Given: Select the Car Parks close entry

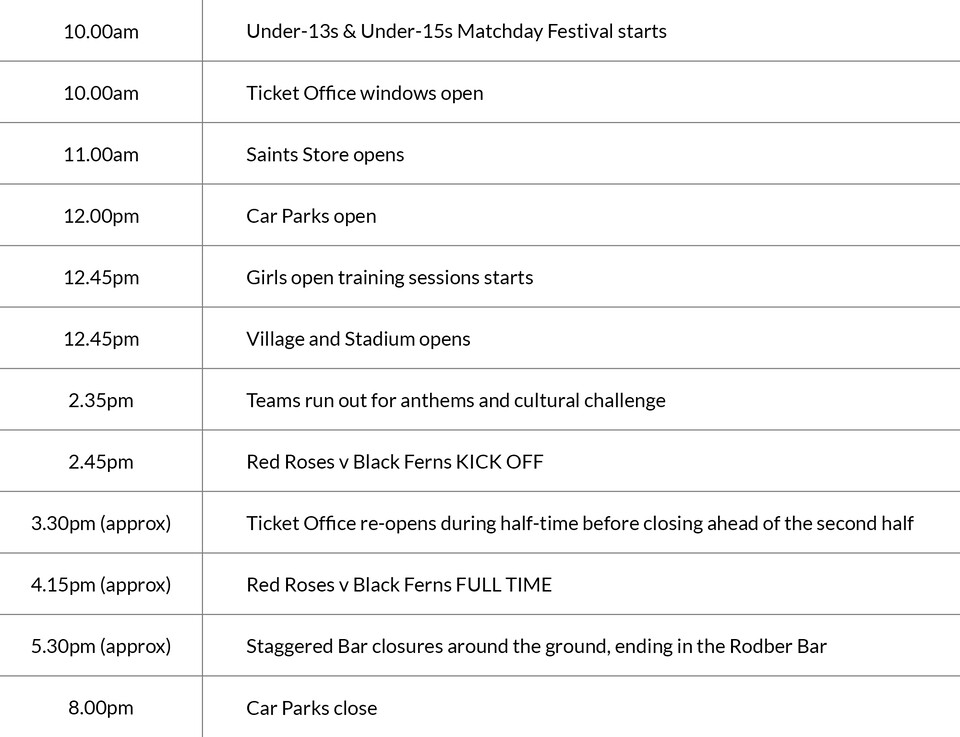Looking at the screenshot, I should click(x=311, y=708).
